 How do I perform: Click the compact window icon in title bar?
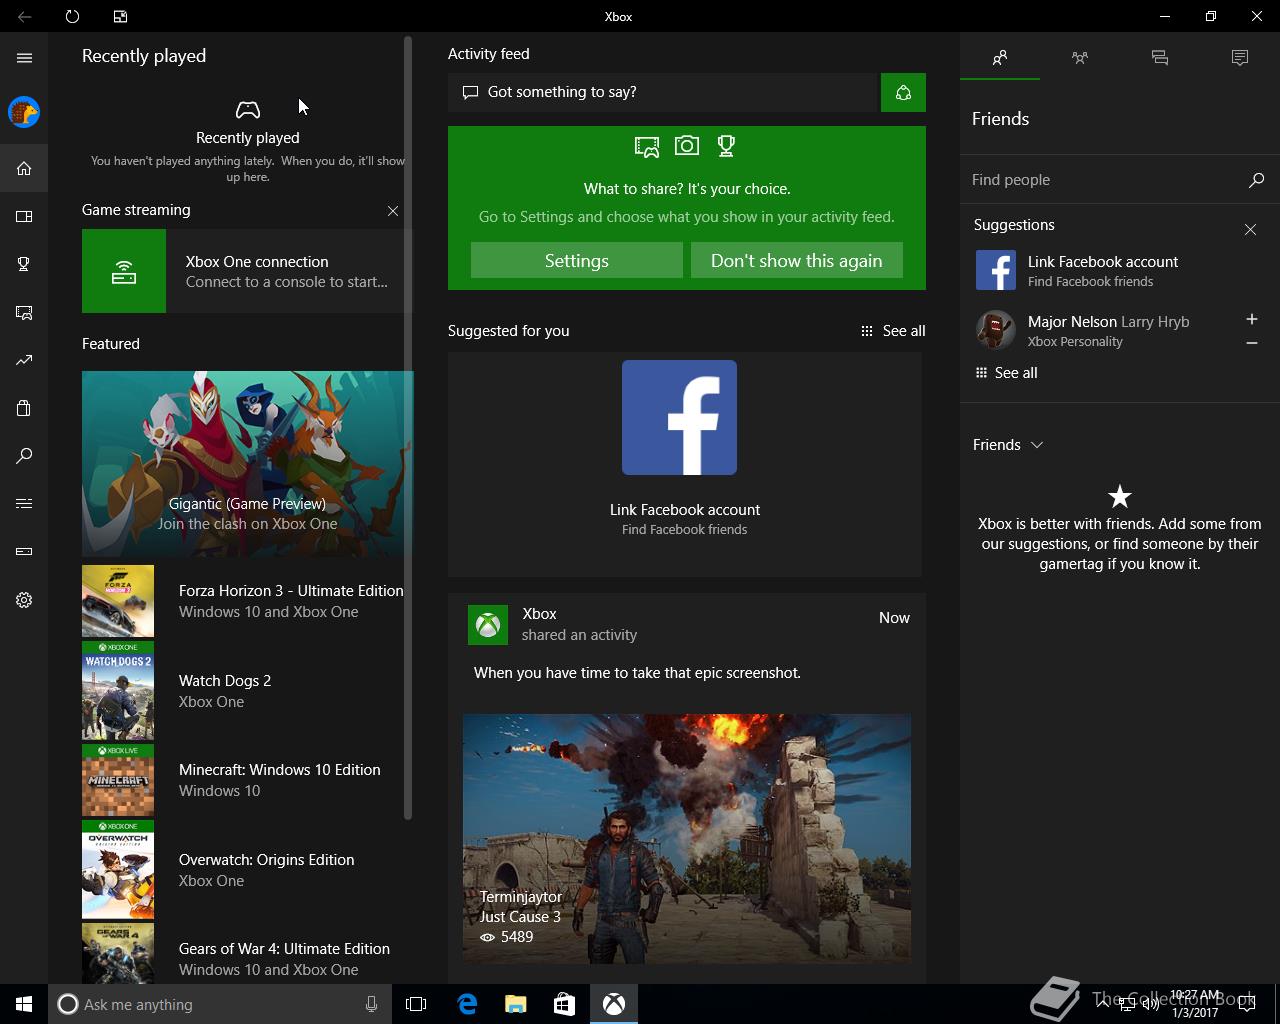coord(120,16)
